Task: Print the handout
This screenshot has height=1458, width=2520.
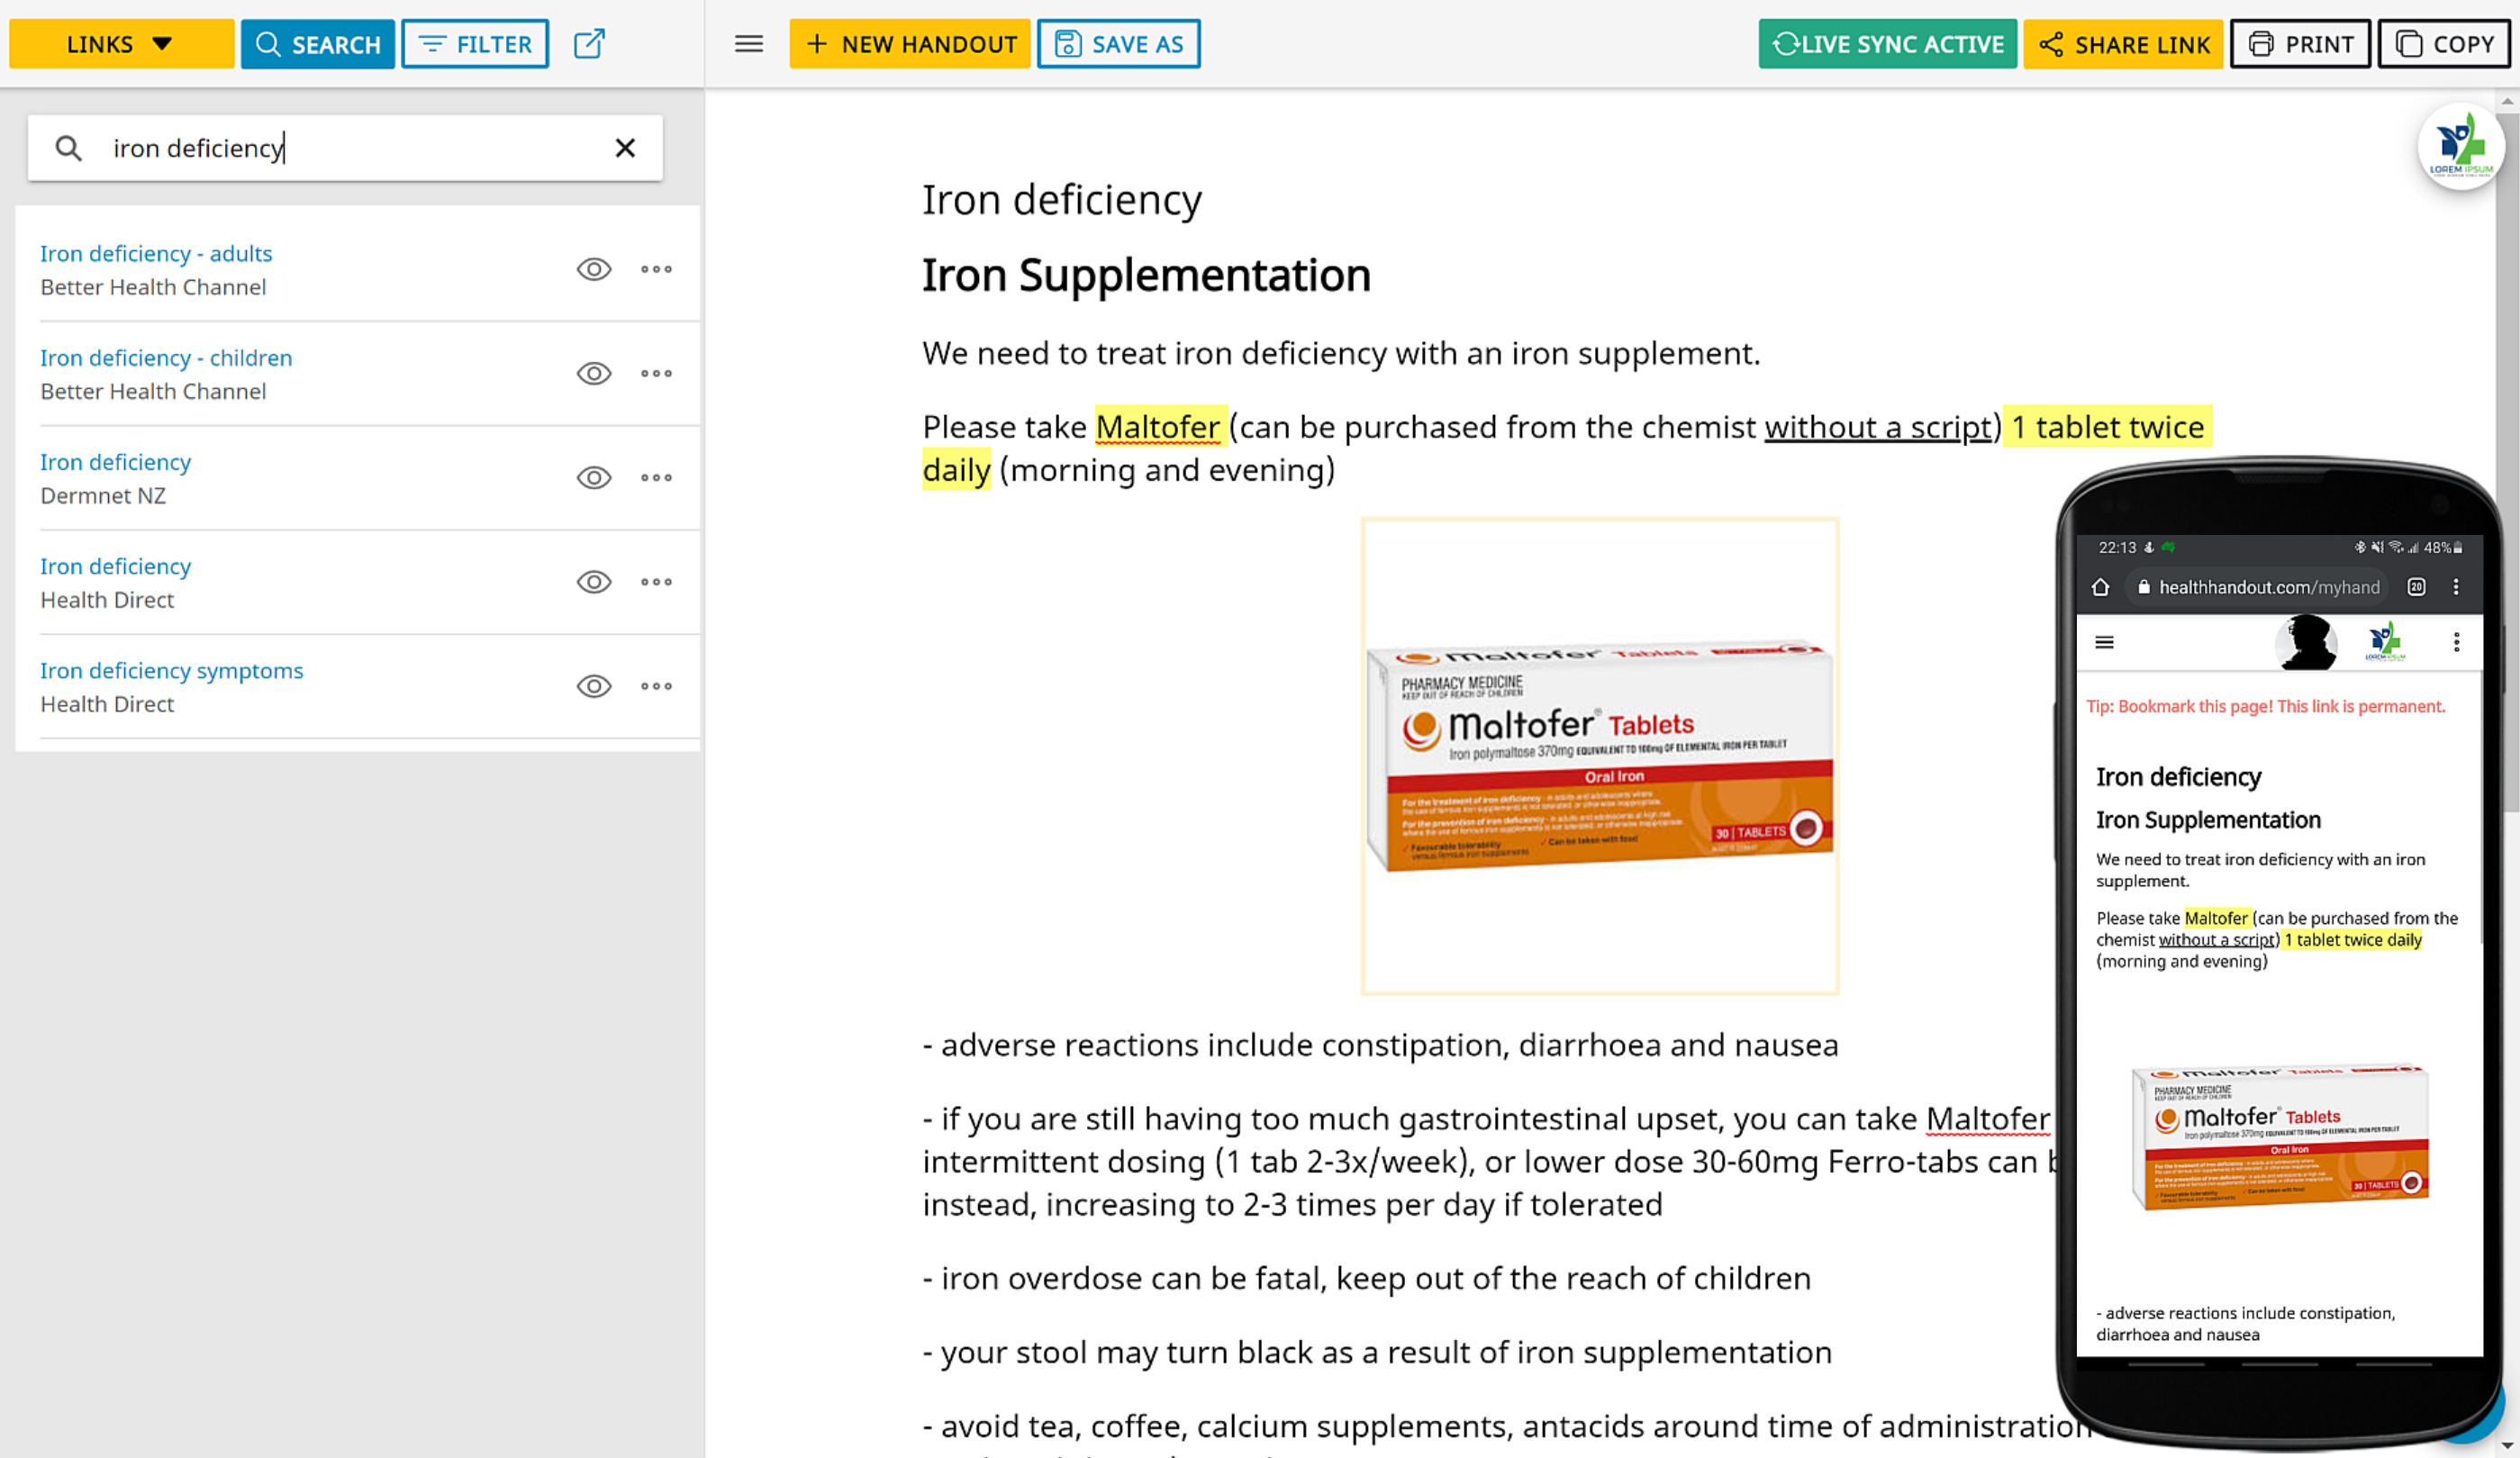Action: coord(2300,44)
